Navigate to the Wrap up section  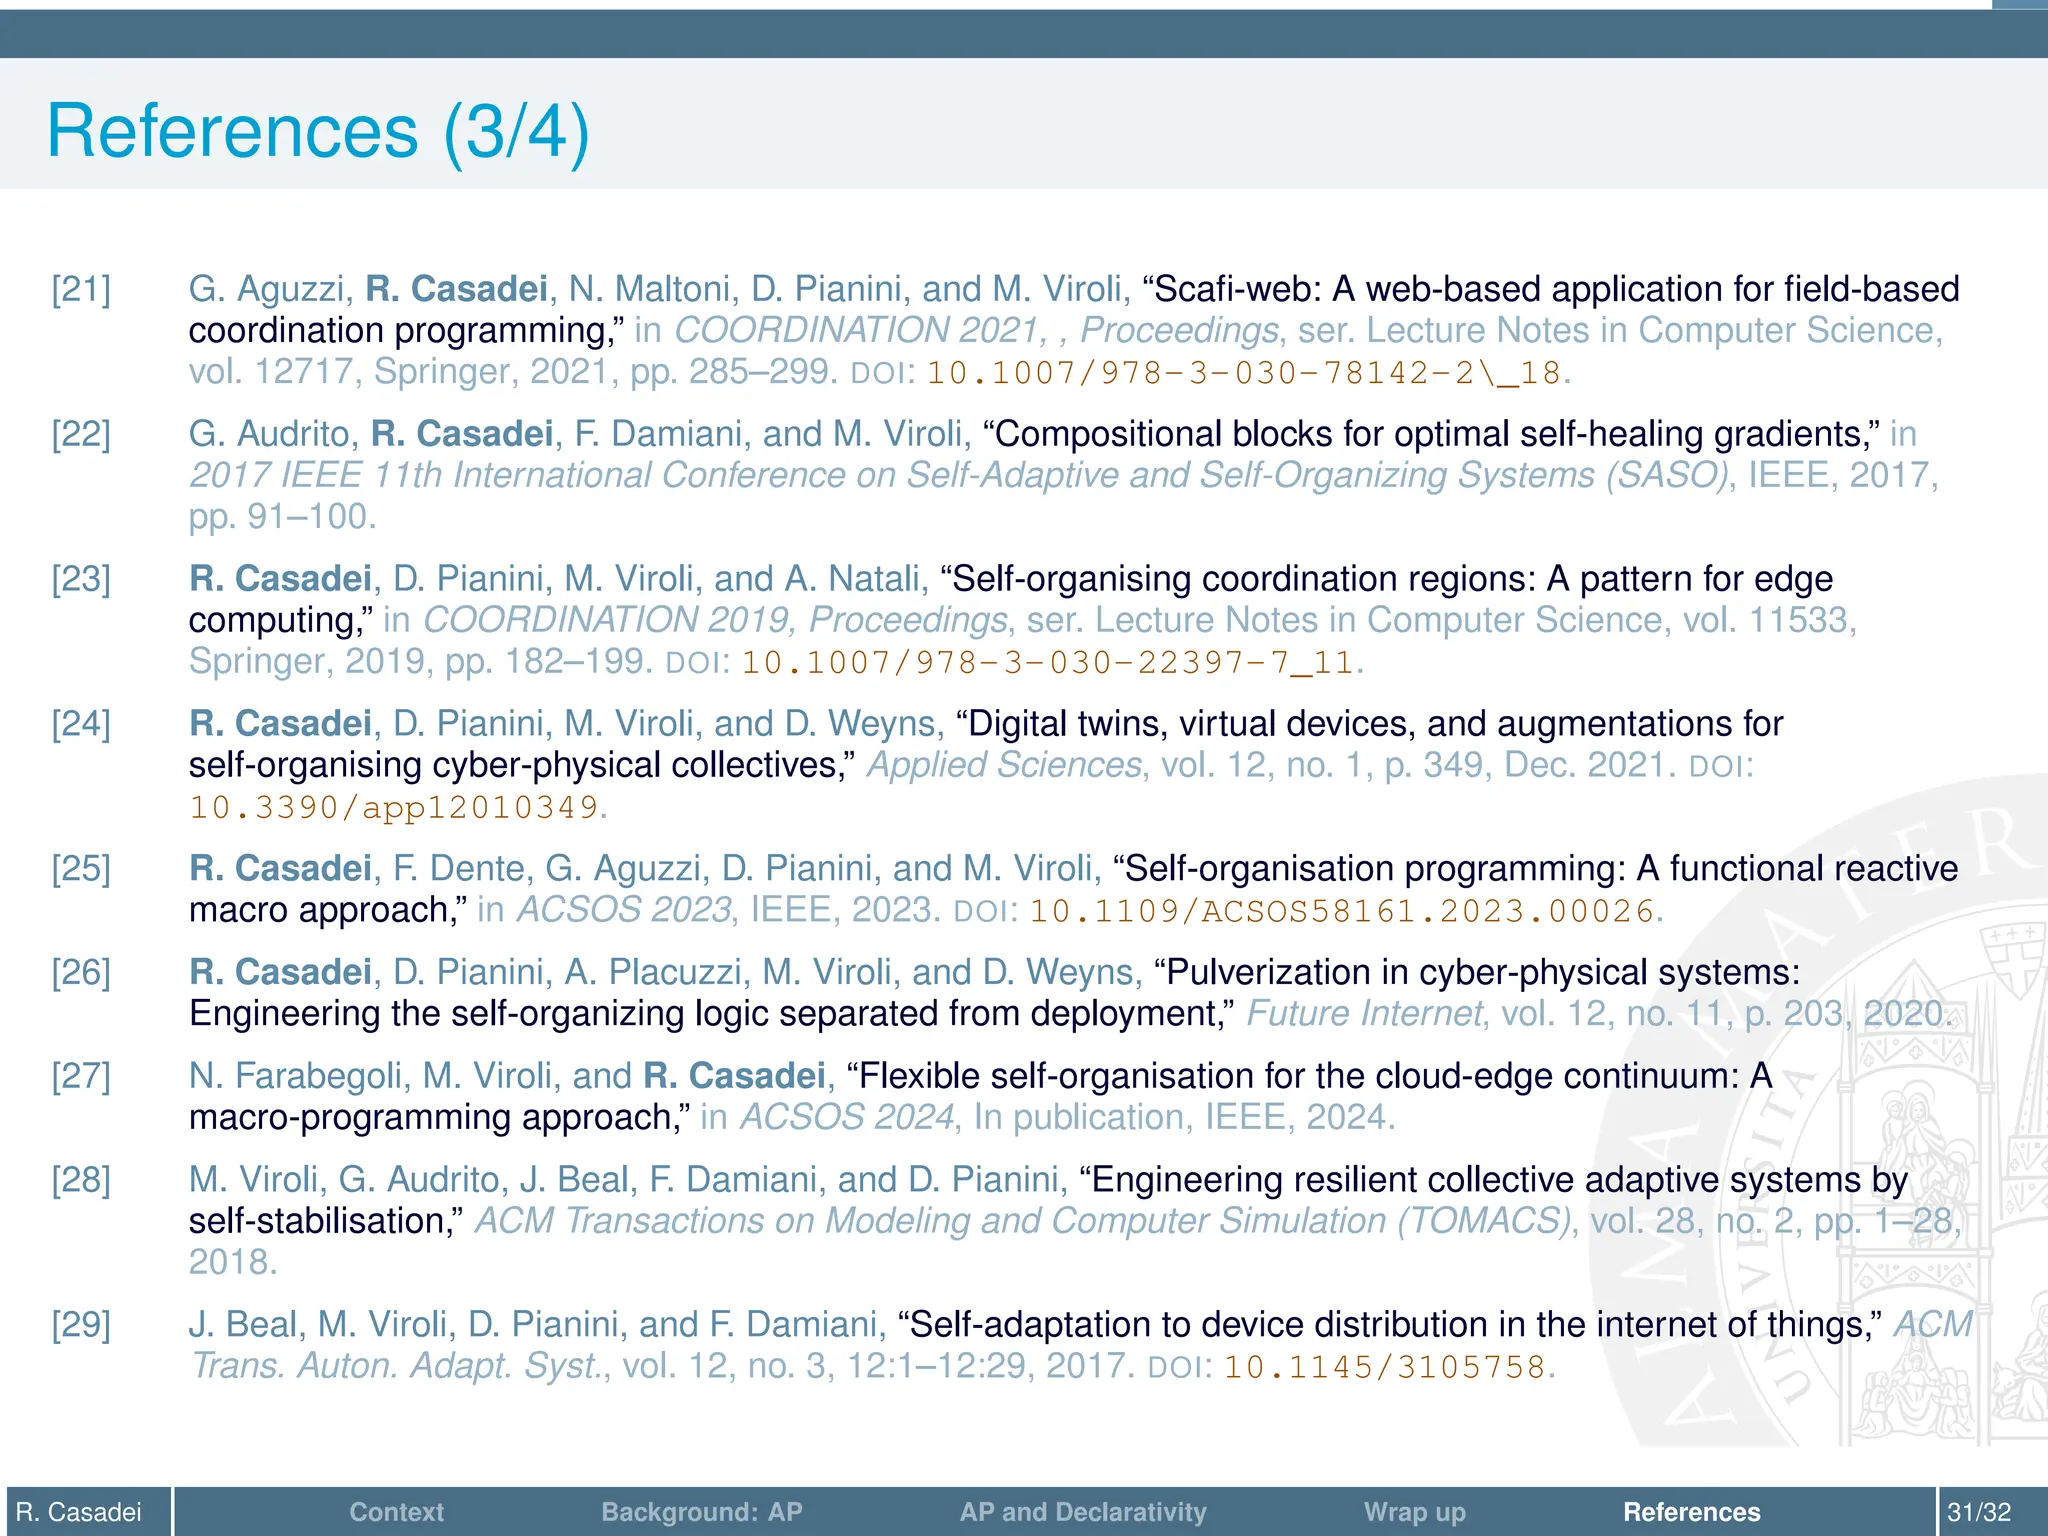click(1415, 1512)
